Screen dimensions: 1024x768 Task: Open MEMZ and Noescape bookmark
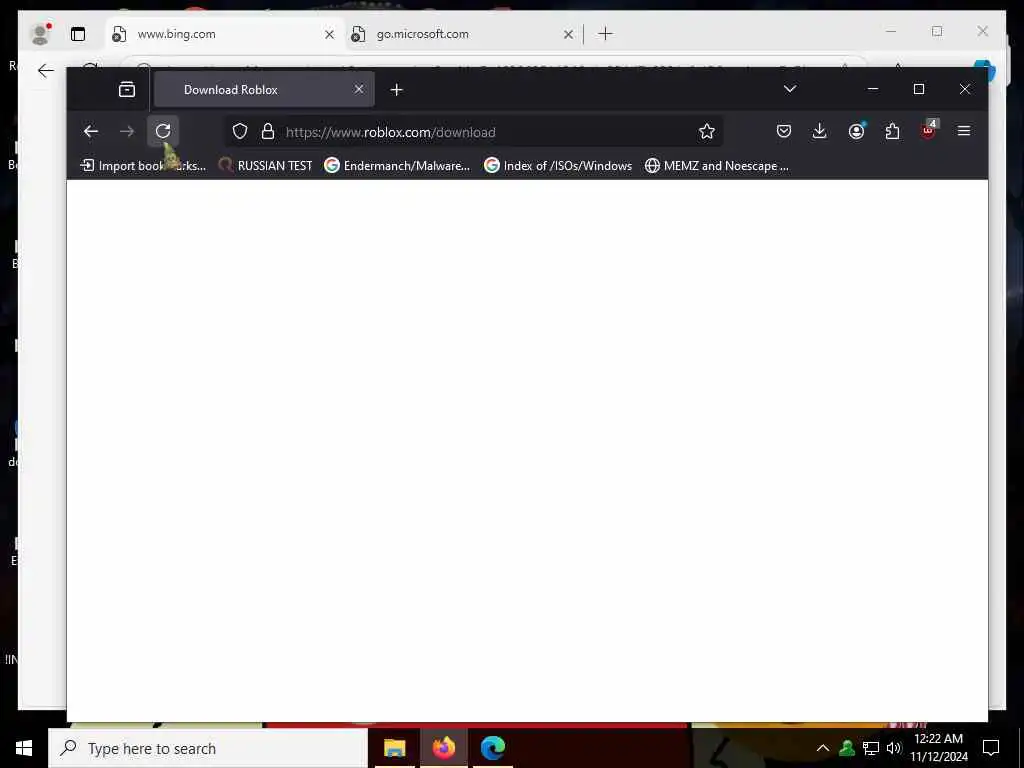coord(717,166)
